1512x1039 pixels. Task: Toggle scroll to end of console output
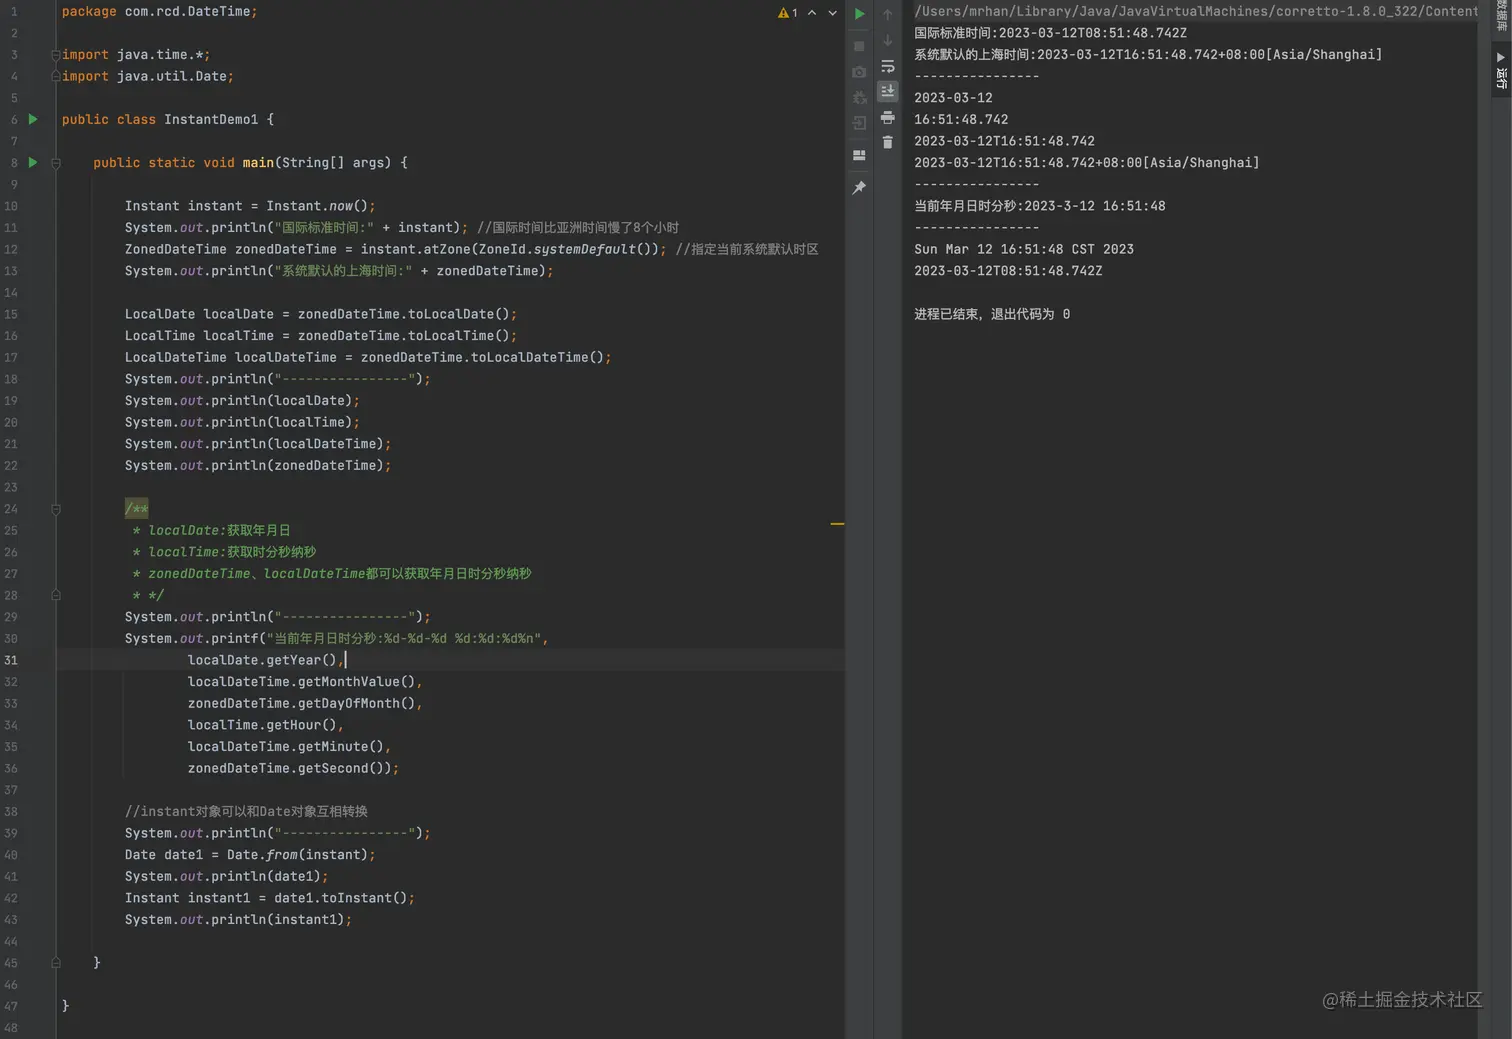click(887, 91)
